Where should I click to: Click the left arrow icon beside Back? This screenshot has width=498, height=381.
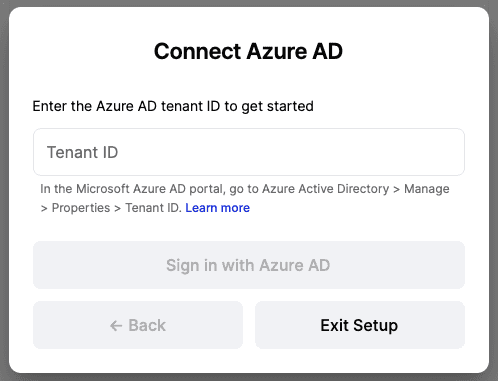(116, 326)
